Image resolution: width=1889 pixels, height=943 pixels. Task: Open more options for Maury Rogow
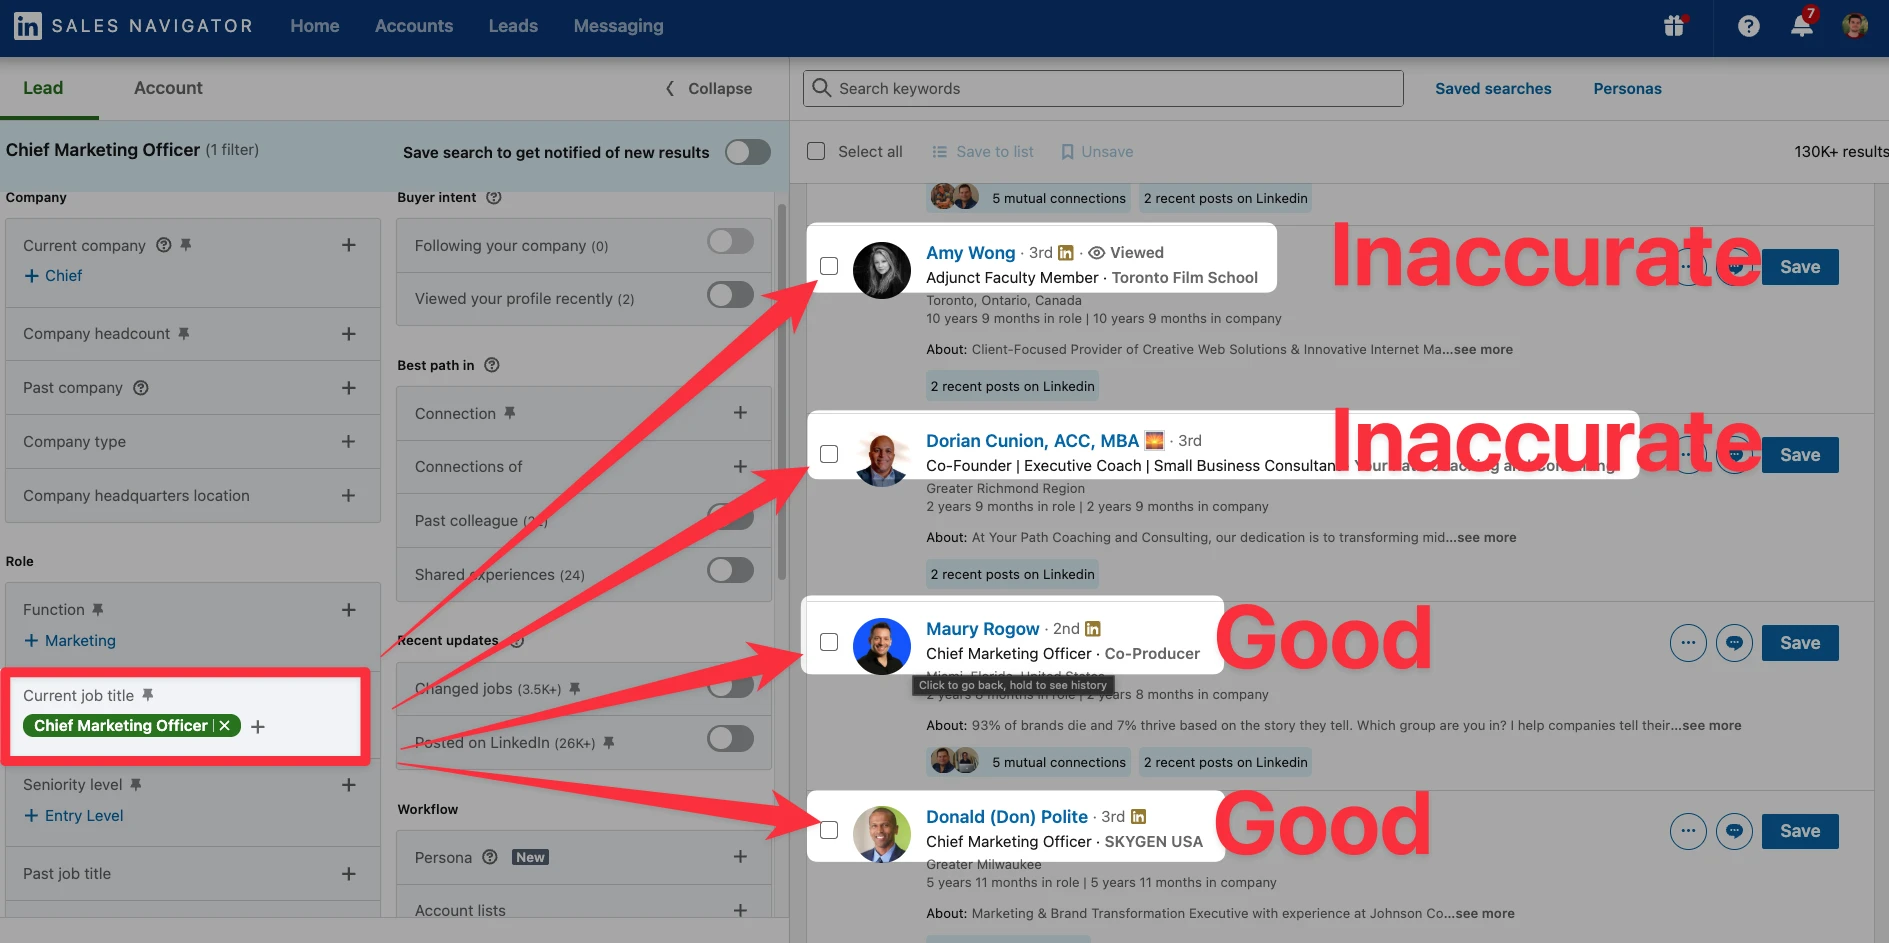(x=1688, y=643)
